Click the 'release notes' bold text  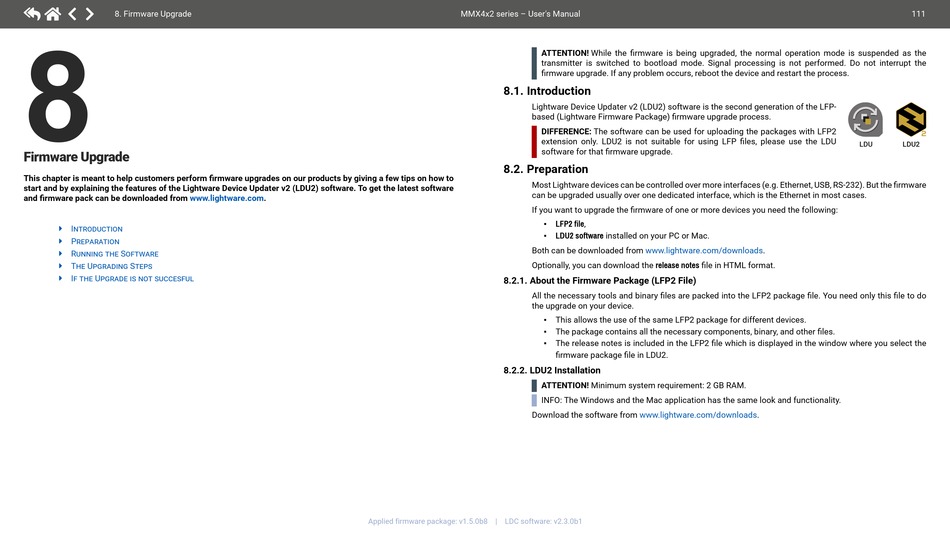677,265
